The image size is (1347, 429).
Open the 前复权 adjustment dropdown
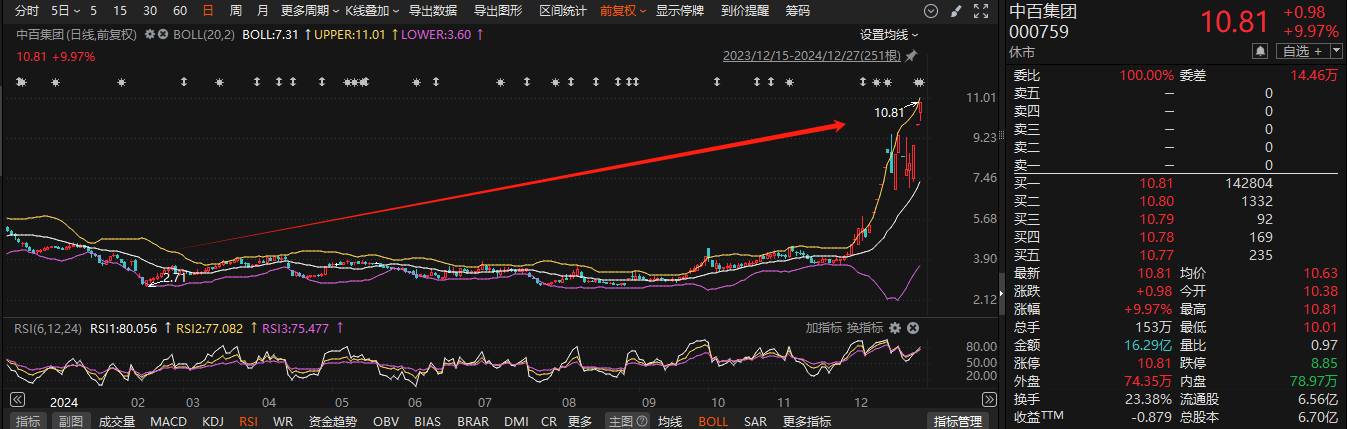coord(623,11)
